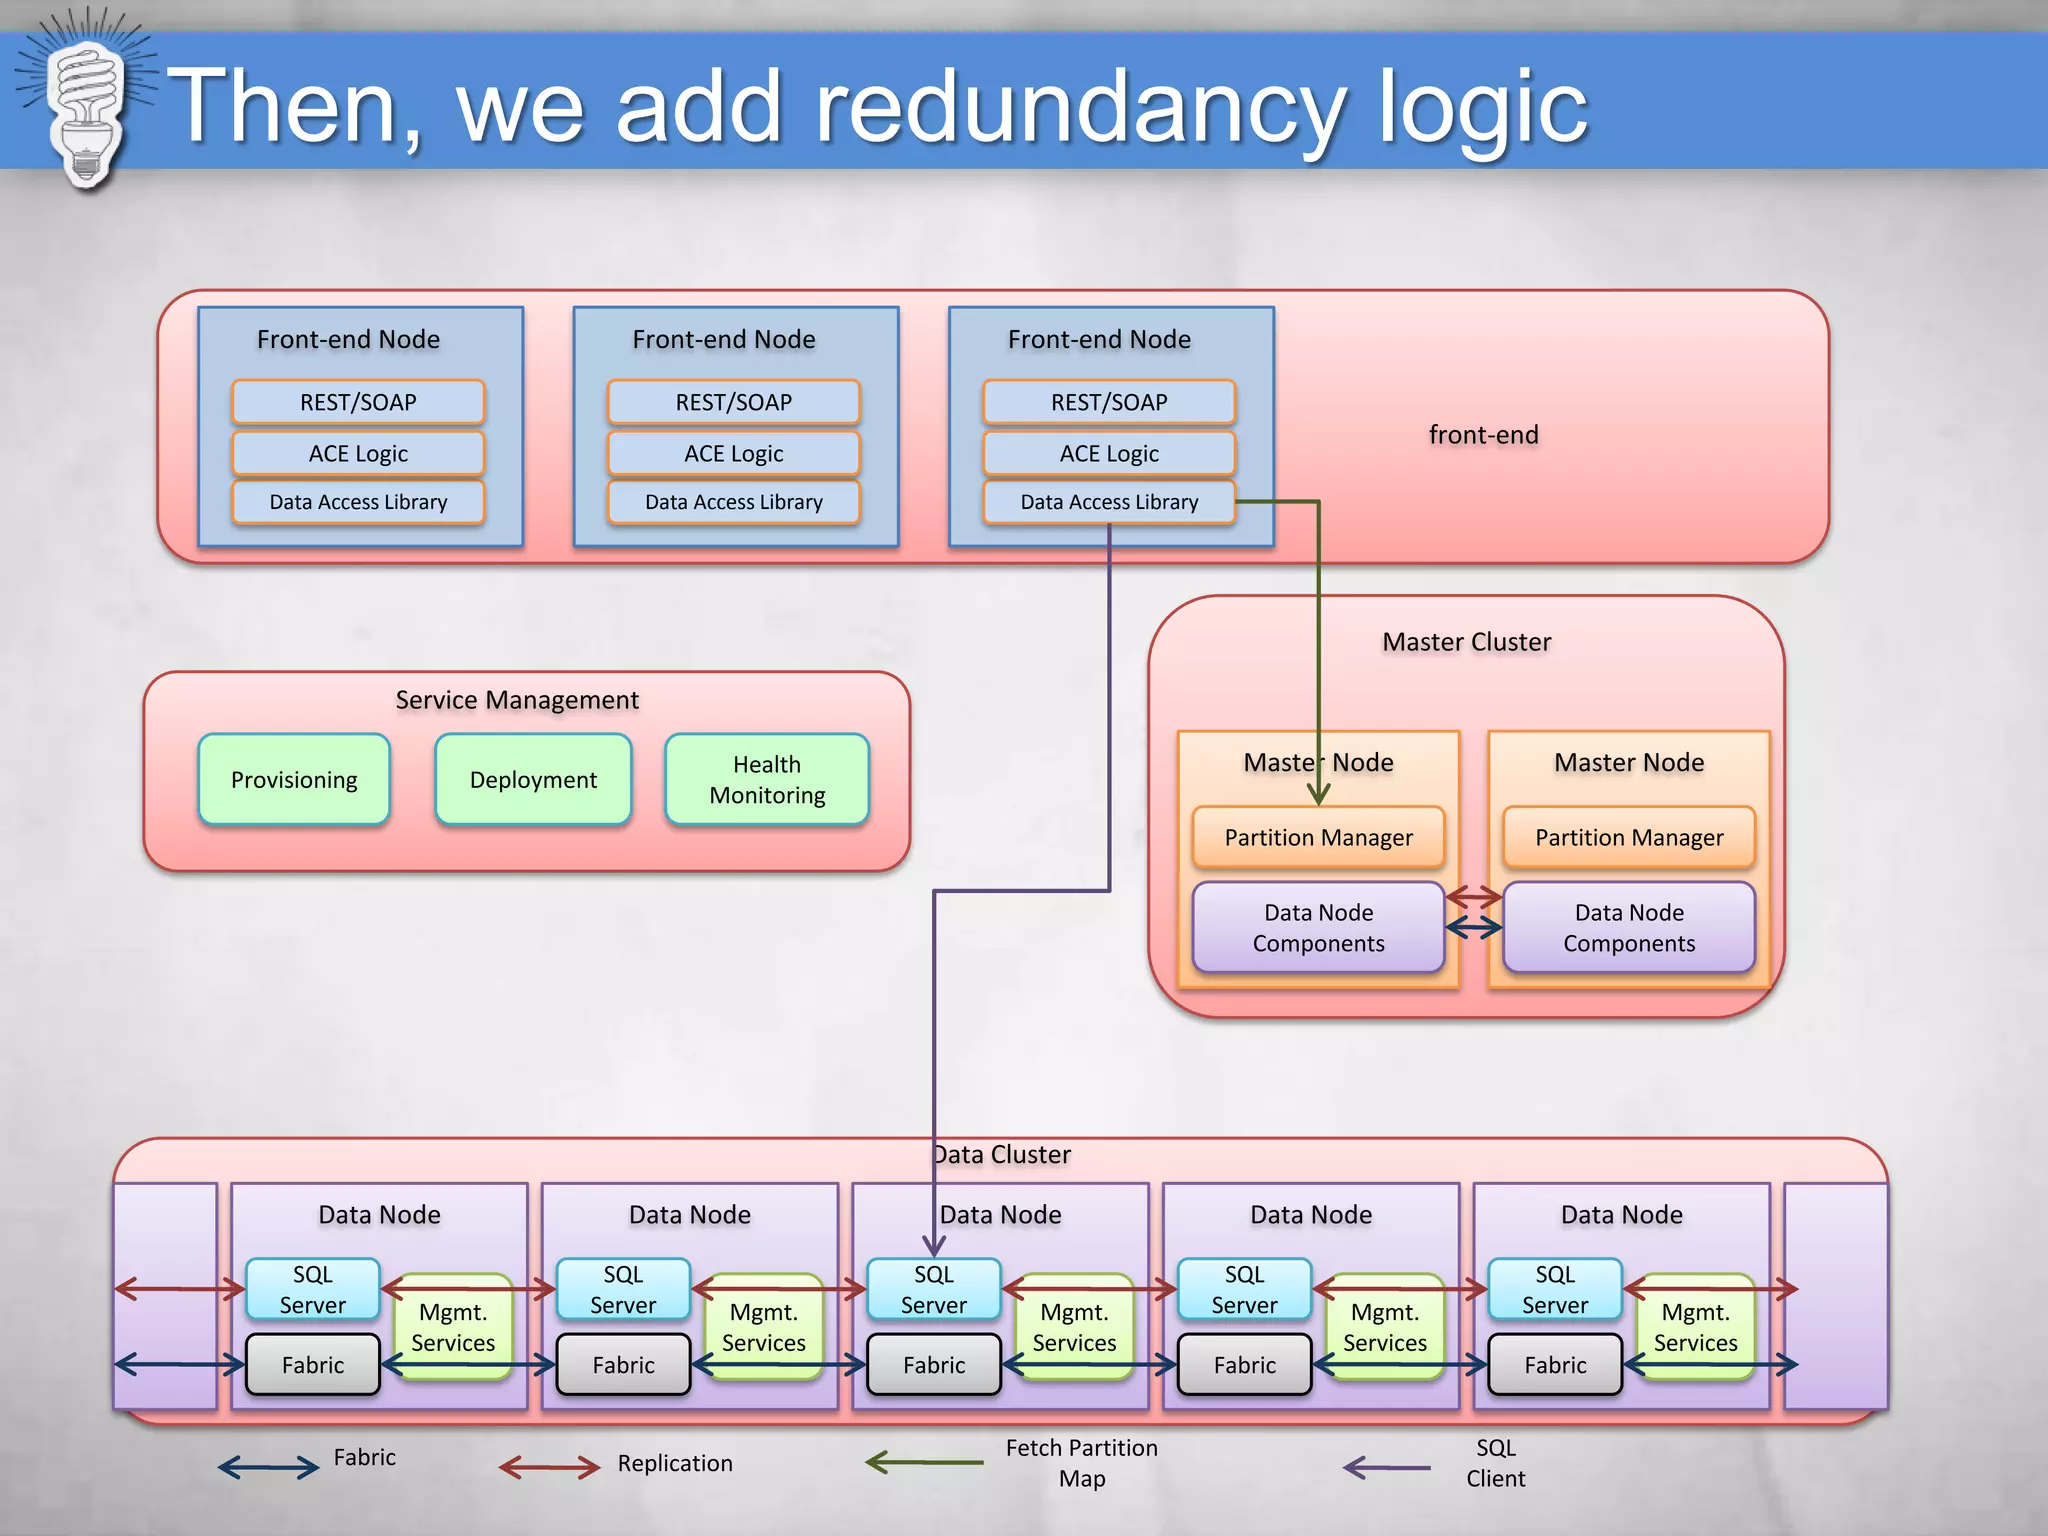Click SQL Server in the first Data Node
The width and height of the screenshot is (2048, 1536).
pyautogui.click(x=313, y=1289)
